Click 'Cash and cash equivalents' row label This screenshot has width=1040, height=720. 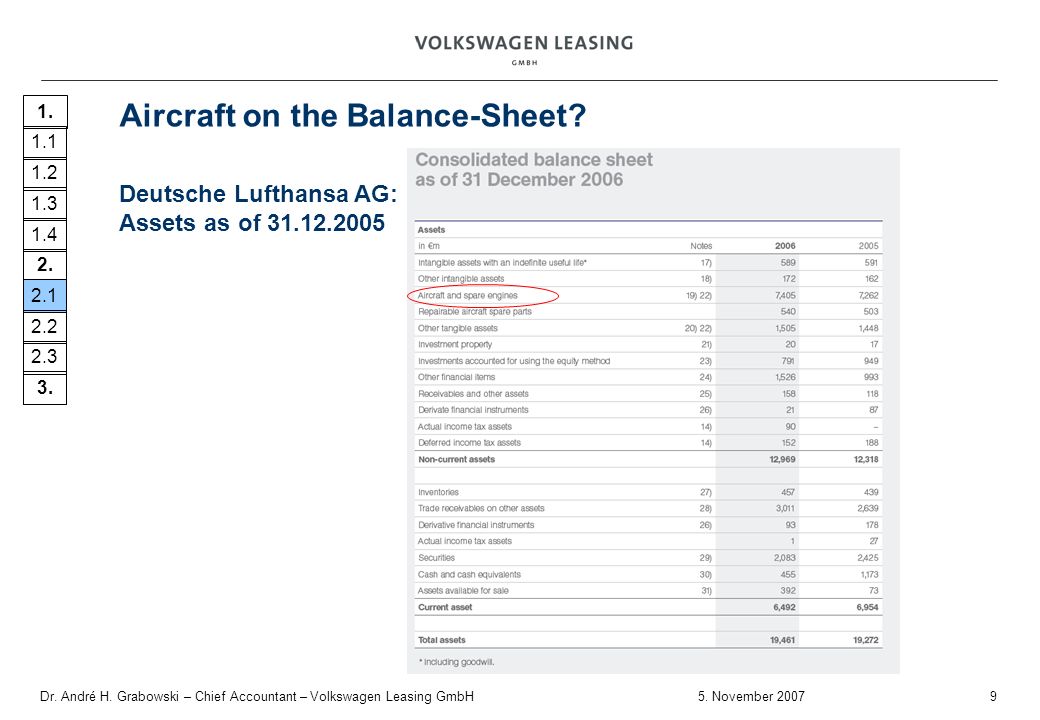pos(470,575)
